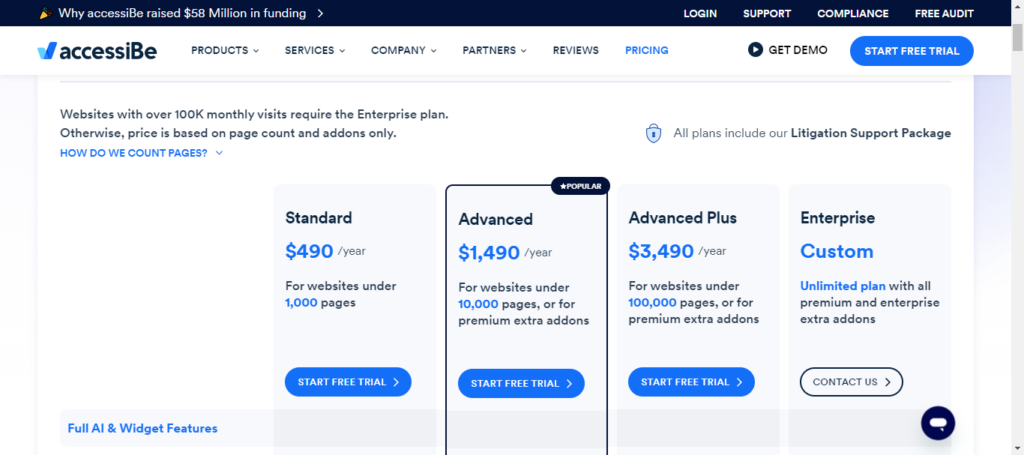Start free trial for Advanced Plus plan
This screenshot has height=455, width=1024.
[691, 382]
